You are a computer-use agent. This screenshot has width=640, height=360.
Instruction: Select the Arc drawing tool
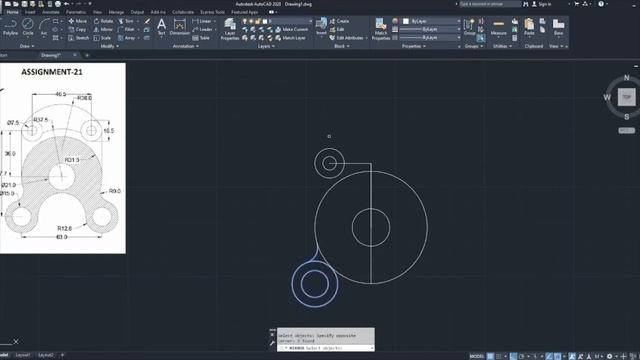[x=44, y=28]
